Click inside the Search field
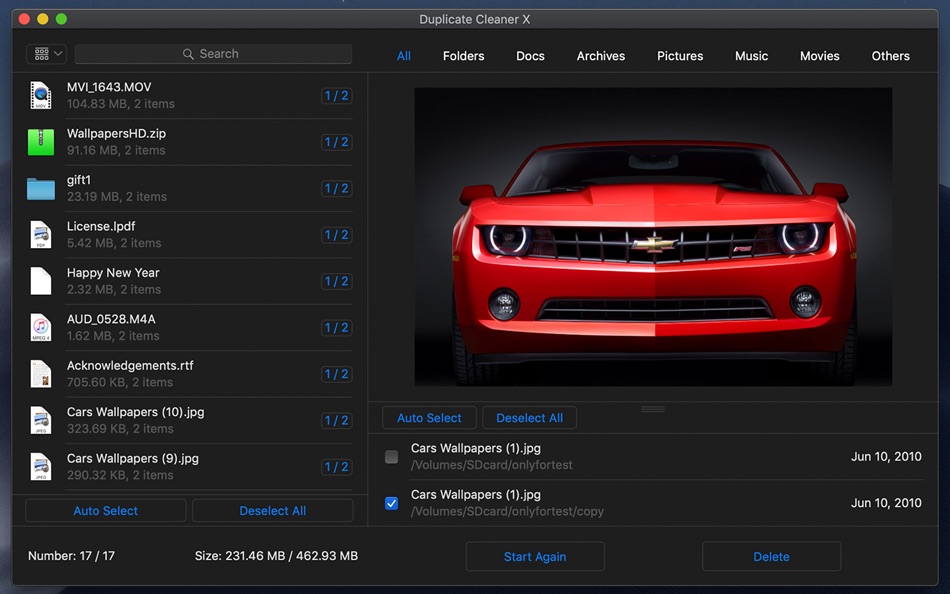Screen dimensions: 950x594 (213, 54)
